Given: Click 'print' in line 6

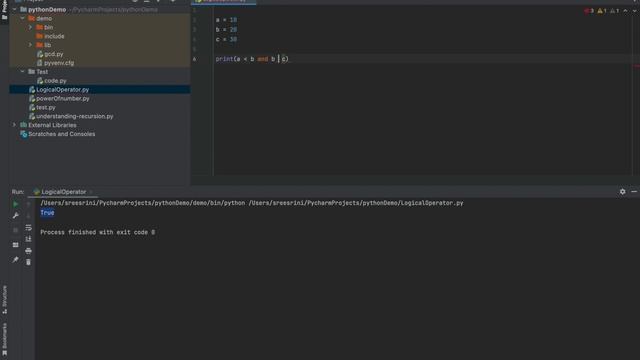Looking at the screenshot, I should pos(224,59).
